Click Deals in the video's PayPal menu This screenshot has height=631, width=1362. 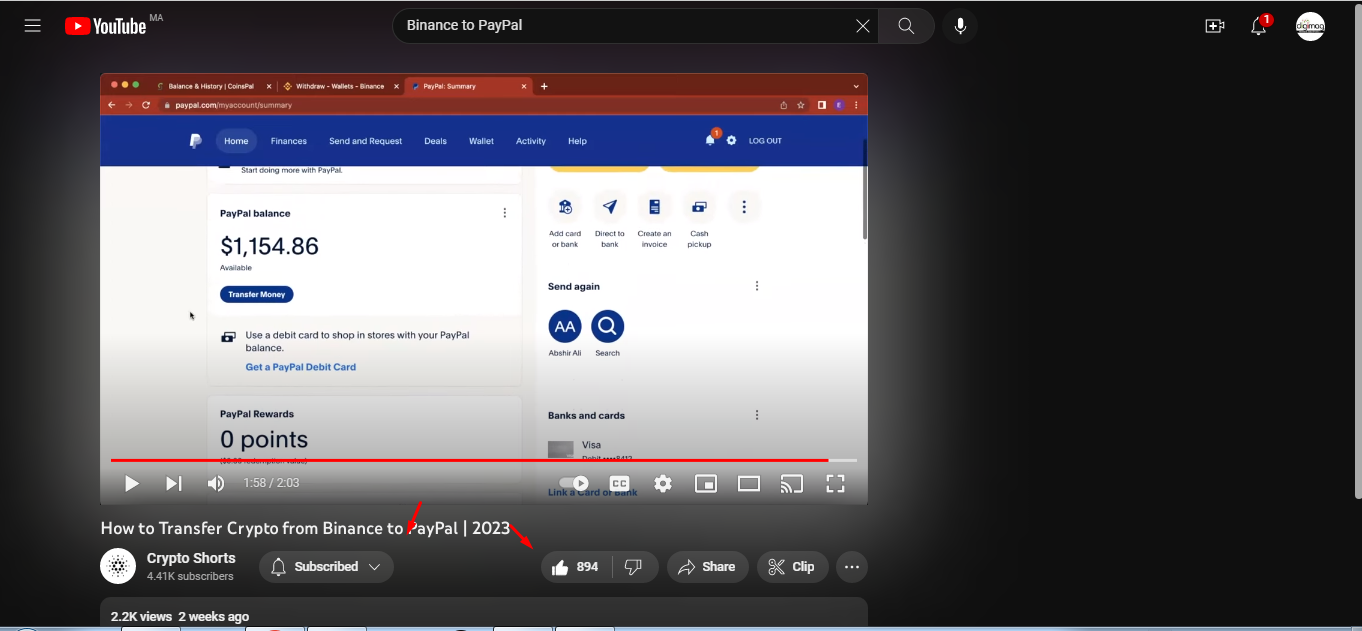435,141
